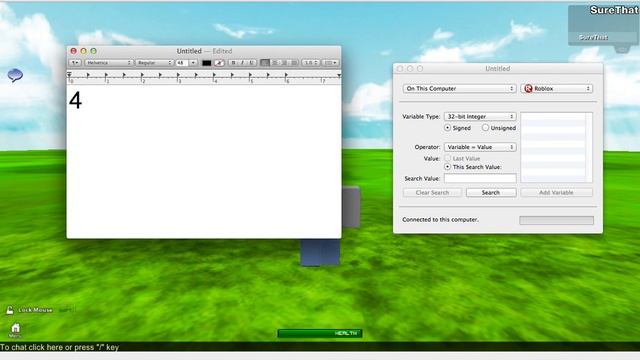Minimize the TextEdit Untitled window
The image size is (640, 360).
click(83, 51)
